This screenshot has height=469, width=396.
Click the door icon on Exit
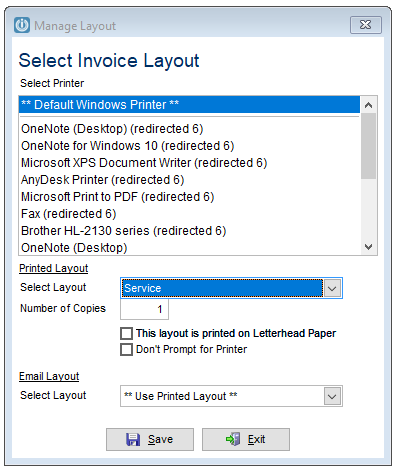[233, 439]
